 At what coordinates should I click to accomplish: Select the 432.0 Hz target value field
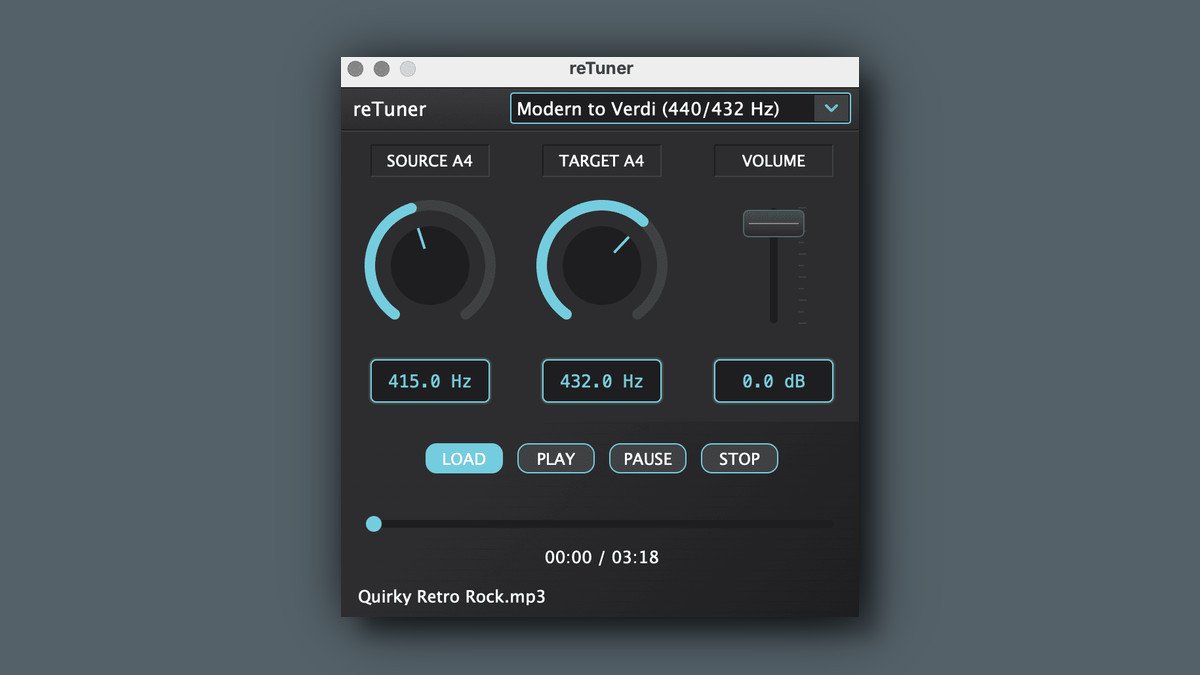tap(602, 381)
